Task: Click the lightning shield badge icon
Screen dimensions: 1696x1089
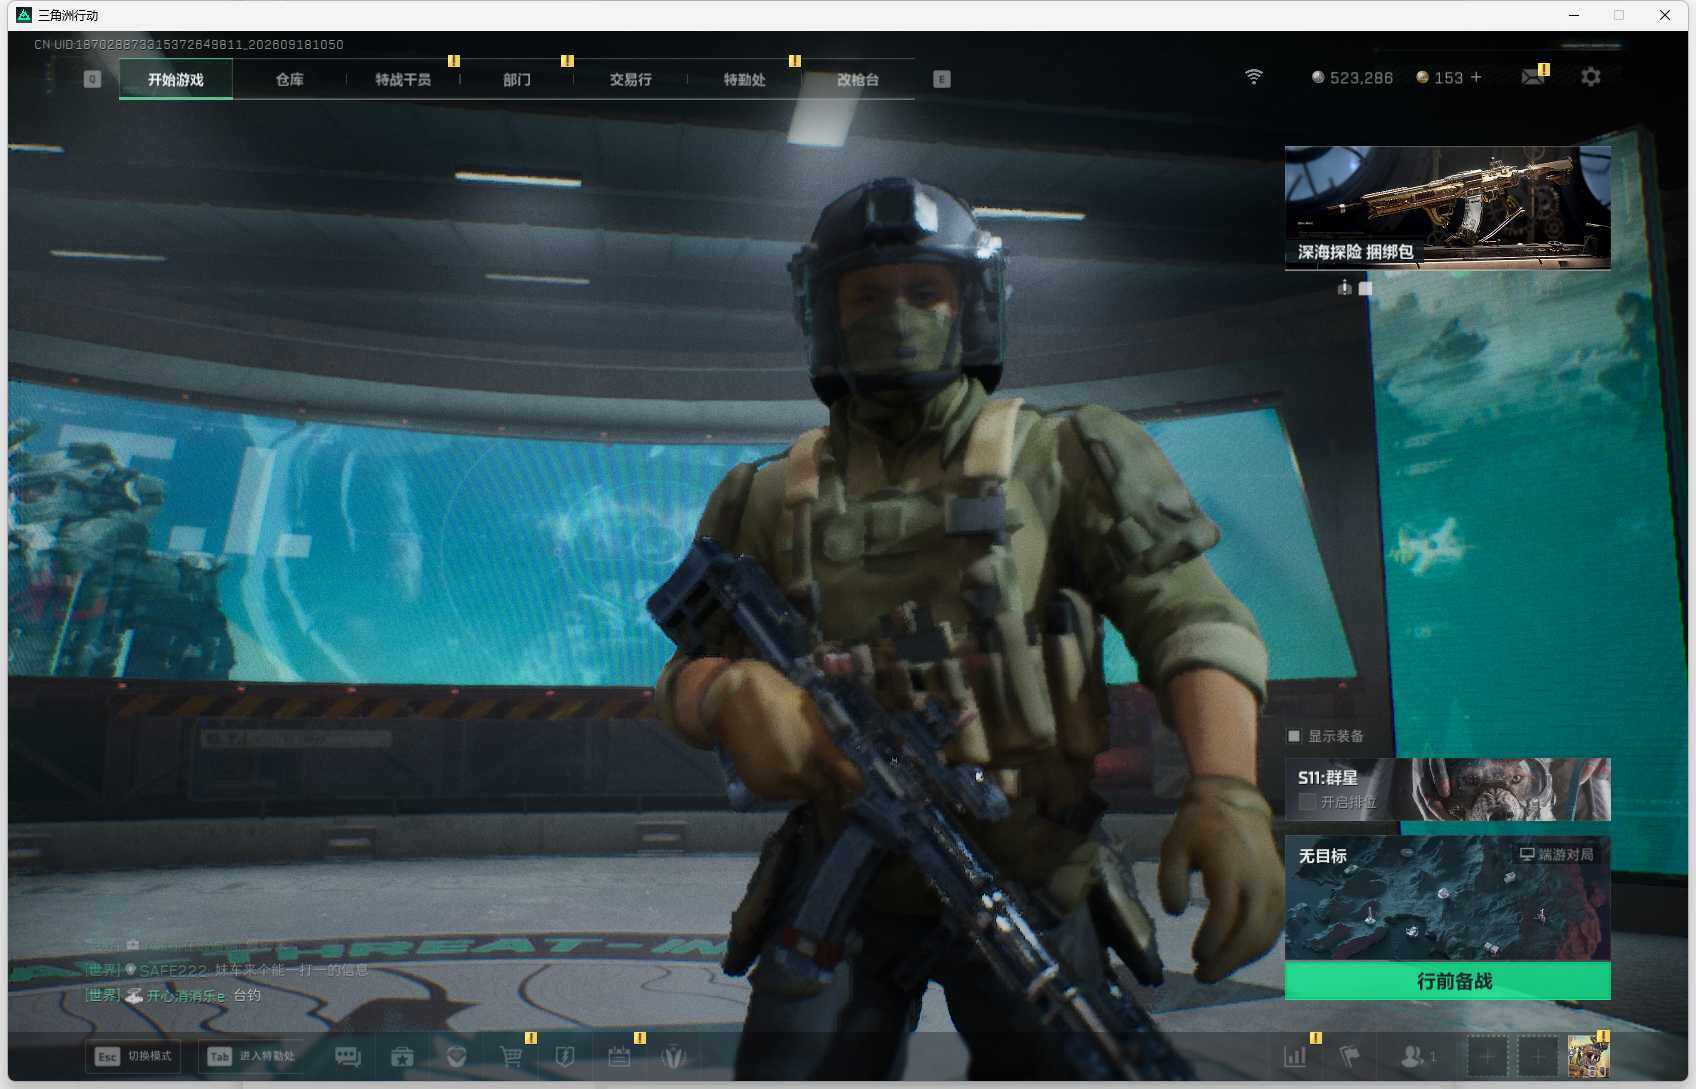Action: coord(565,1057)
